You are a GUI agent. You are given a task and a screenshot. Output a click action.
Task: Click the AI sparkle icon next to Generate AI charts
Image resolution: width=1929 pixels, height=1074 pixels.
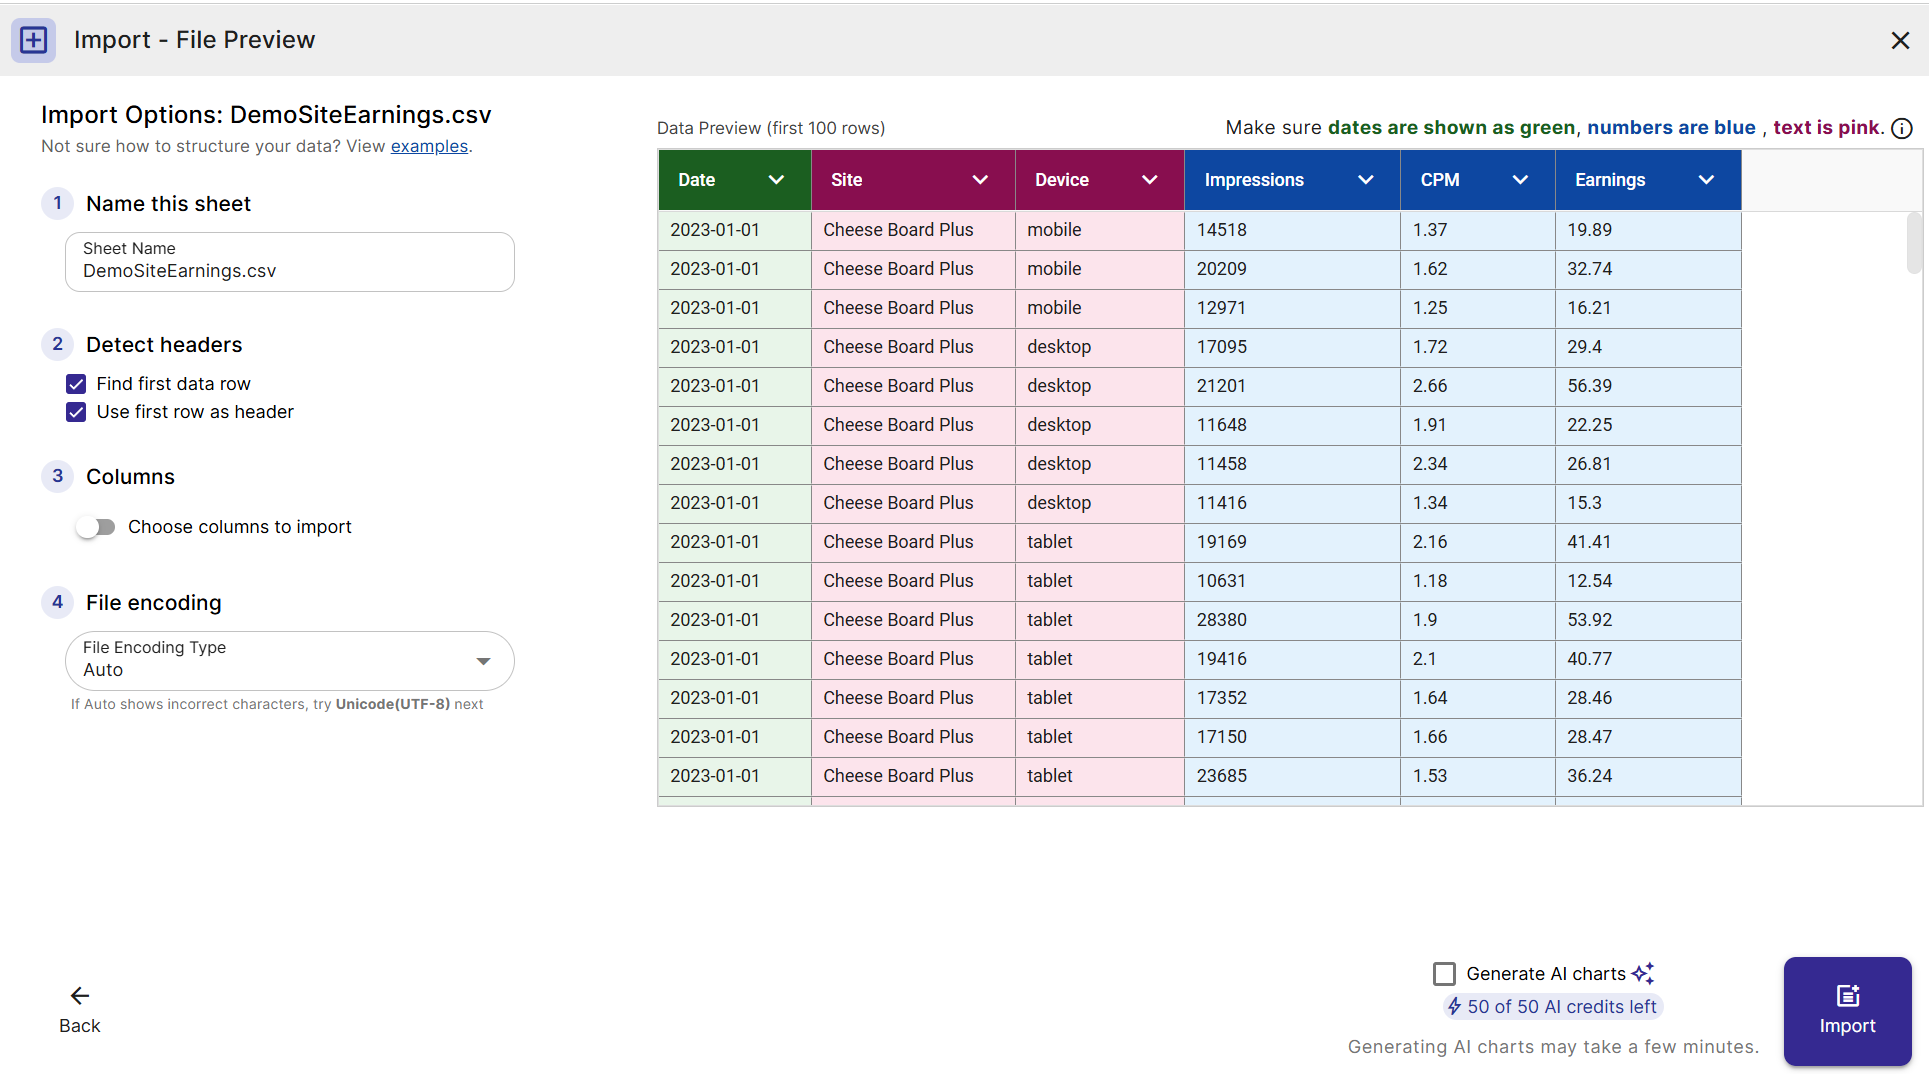point(1643,973)
